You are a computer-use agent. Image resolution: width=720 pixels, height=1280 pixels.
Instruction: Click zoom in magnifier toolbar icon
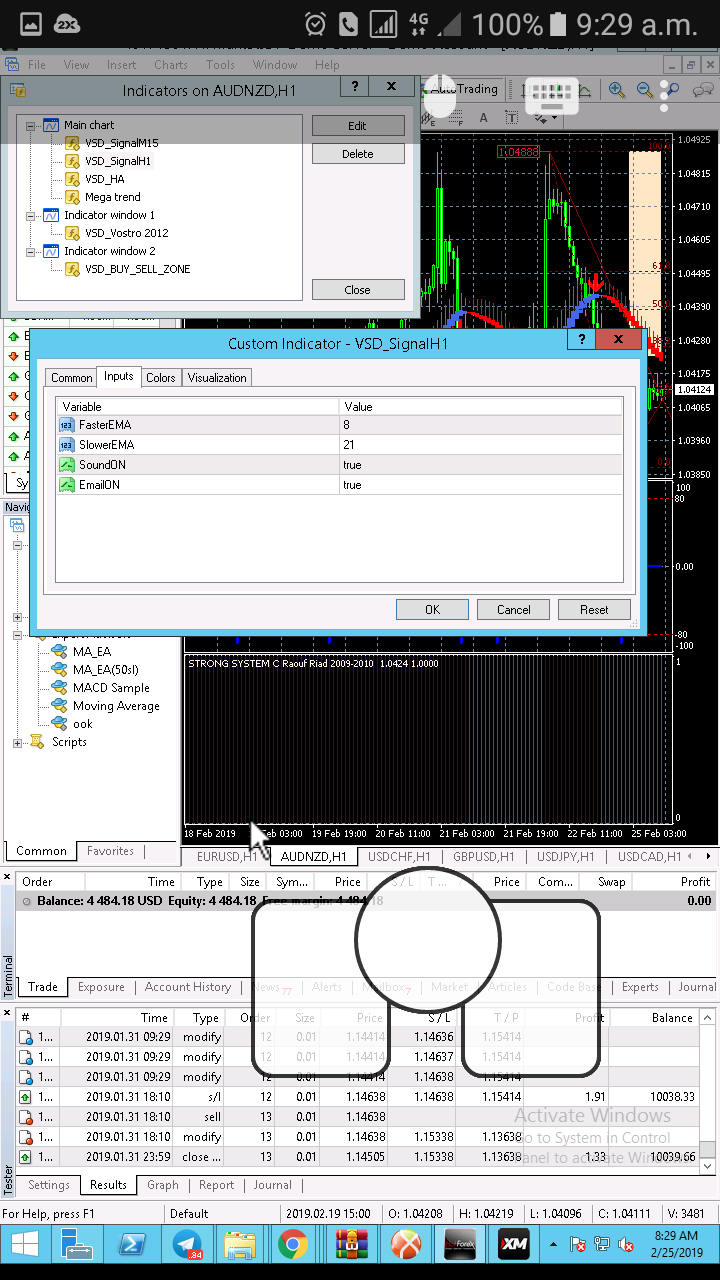tap(617, 90)
